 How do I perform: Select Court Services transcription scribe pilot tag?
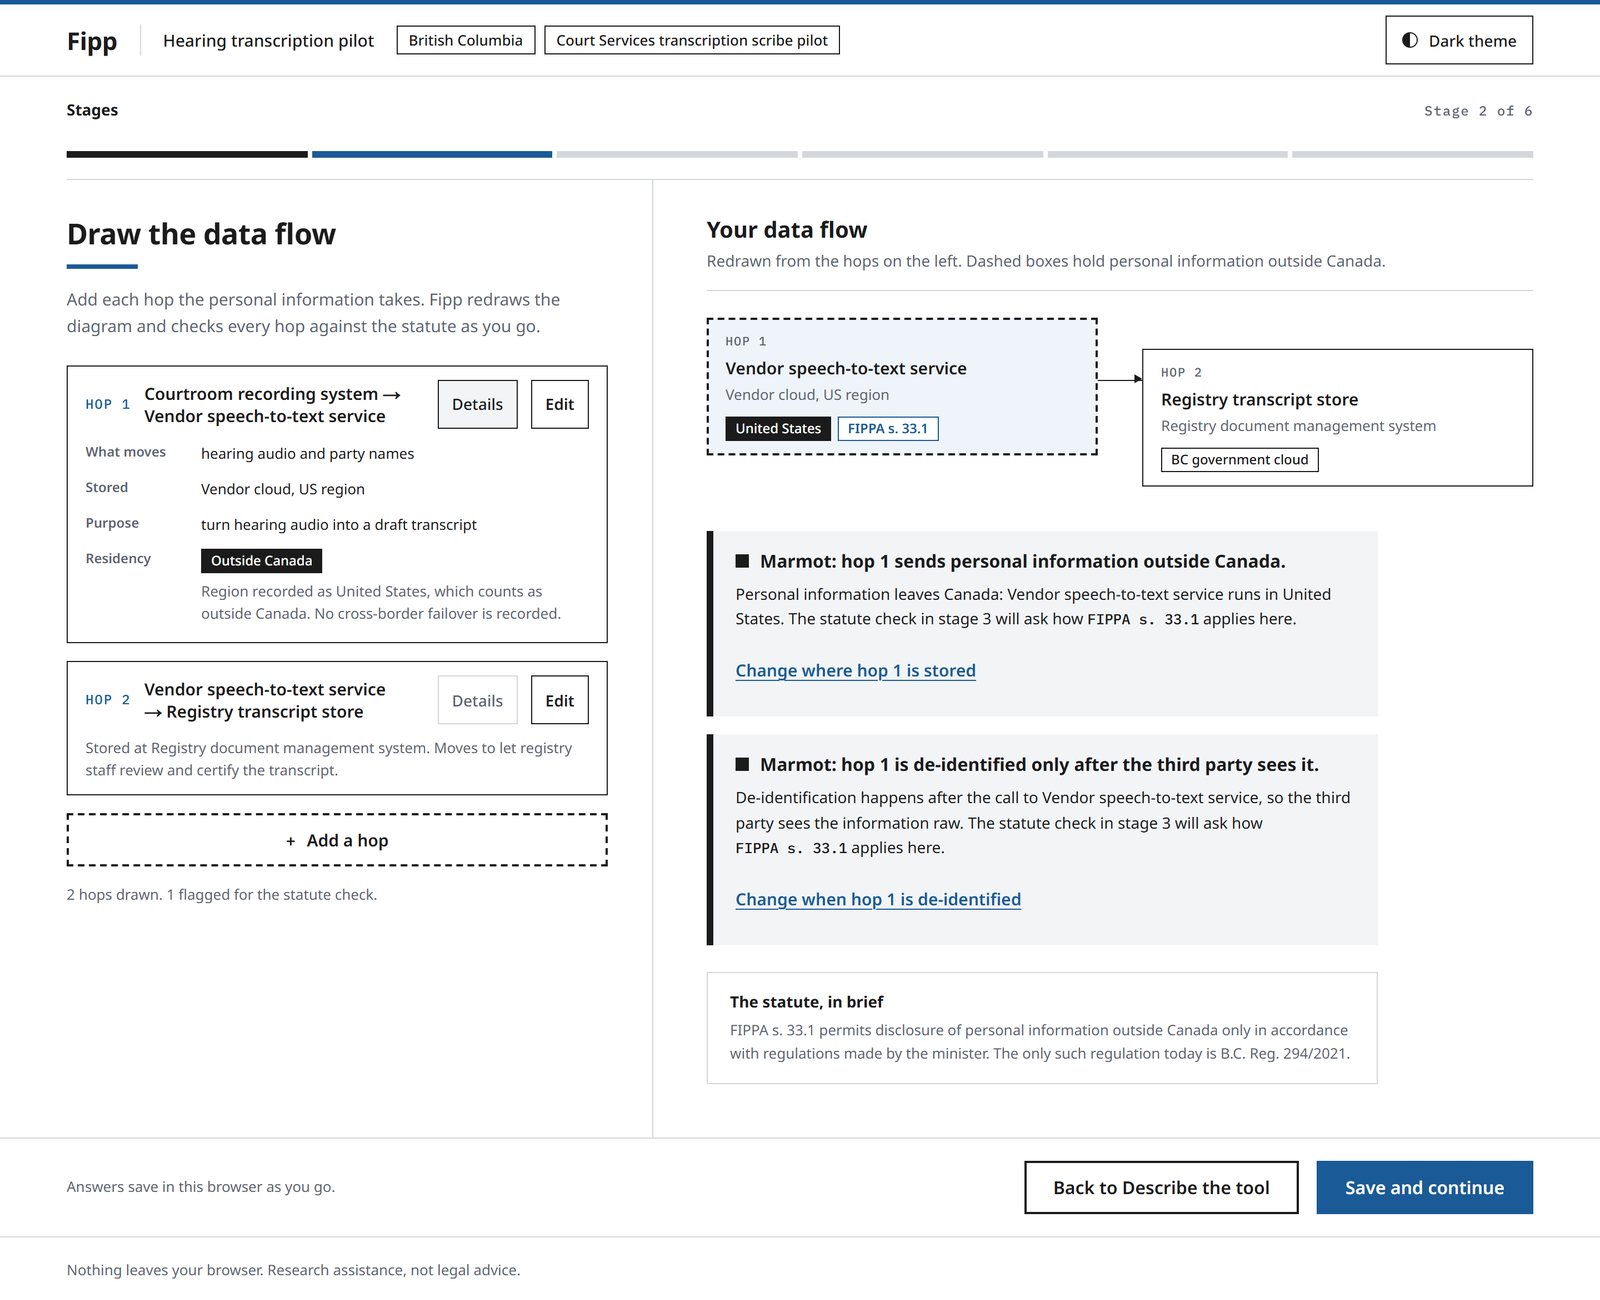(692, 40)
